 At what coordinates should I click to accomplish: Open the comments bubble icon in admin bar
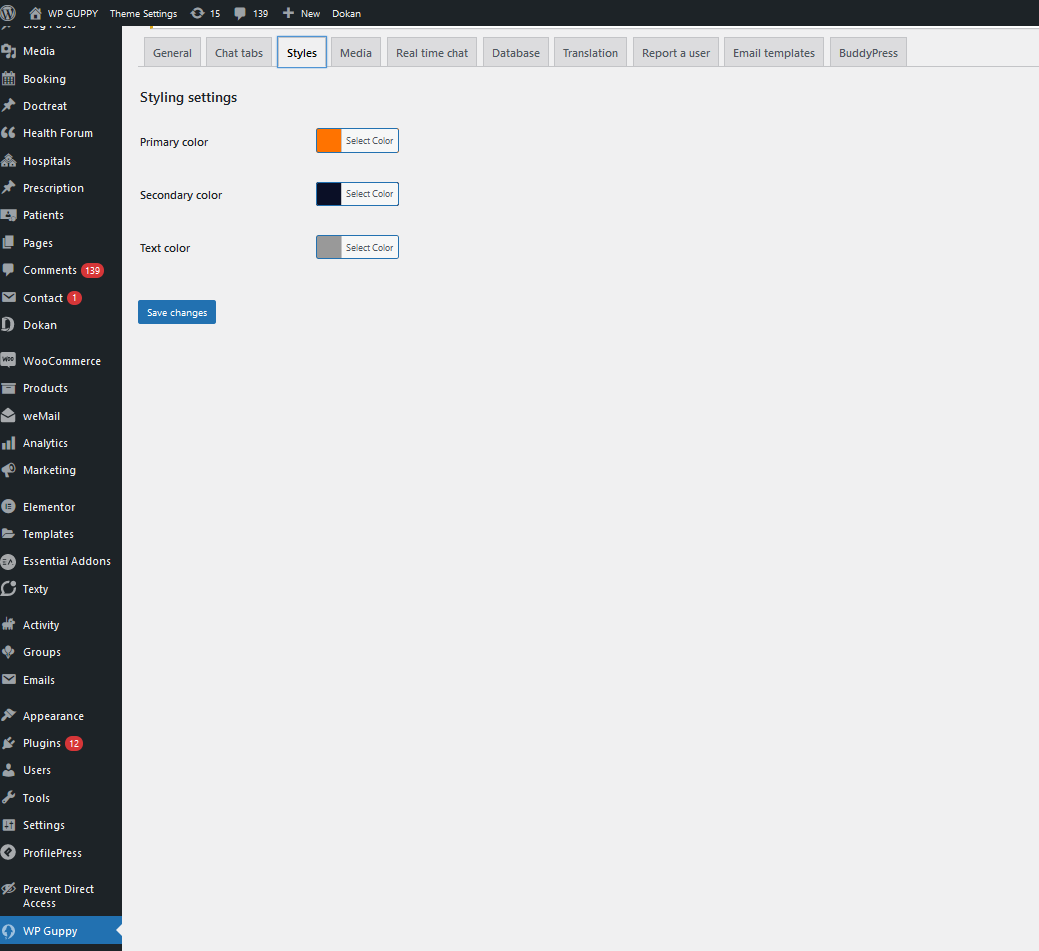tap(240, 13)
